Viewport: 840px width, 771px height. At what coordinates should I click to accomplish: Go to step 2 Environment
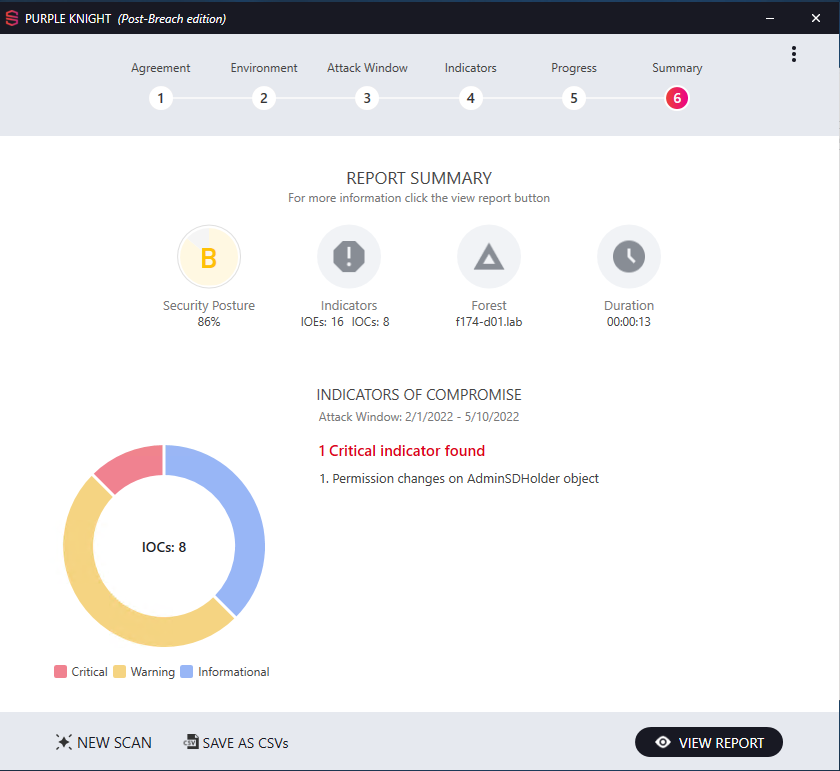pos(264,99)
